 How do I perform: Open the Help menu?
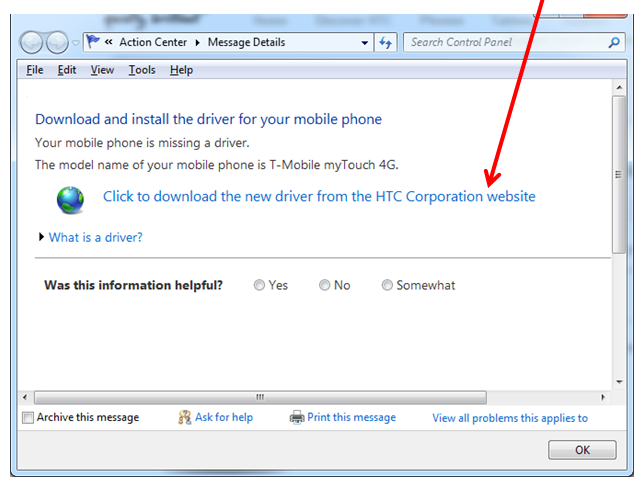coord(182,70)
